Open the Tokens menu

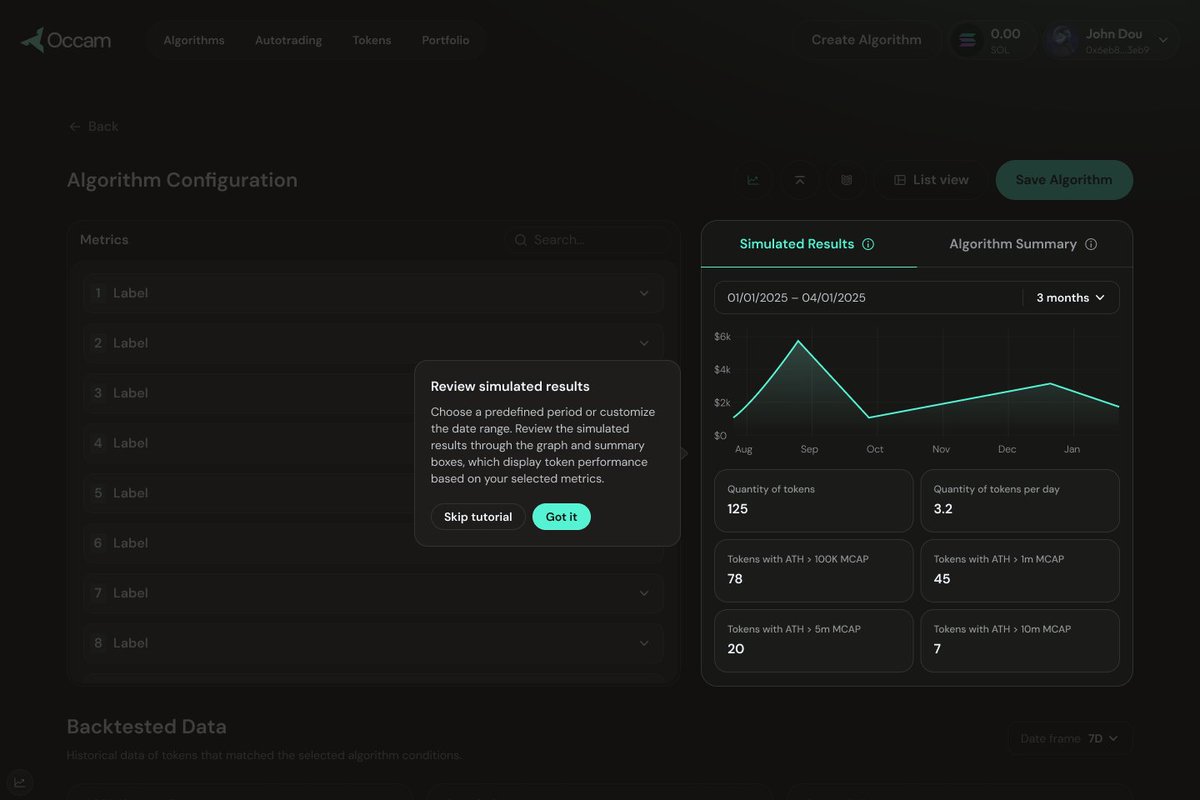tap(372, 40)
